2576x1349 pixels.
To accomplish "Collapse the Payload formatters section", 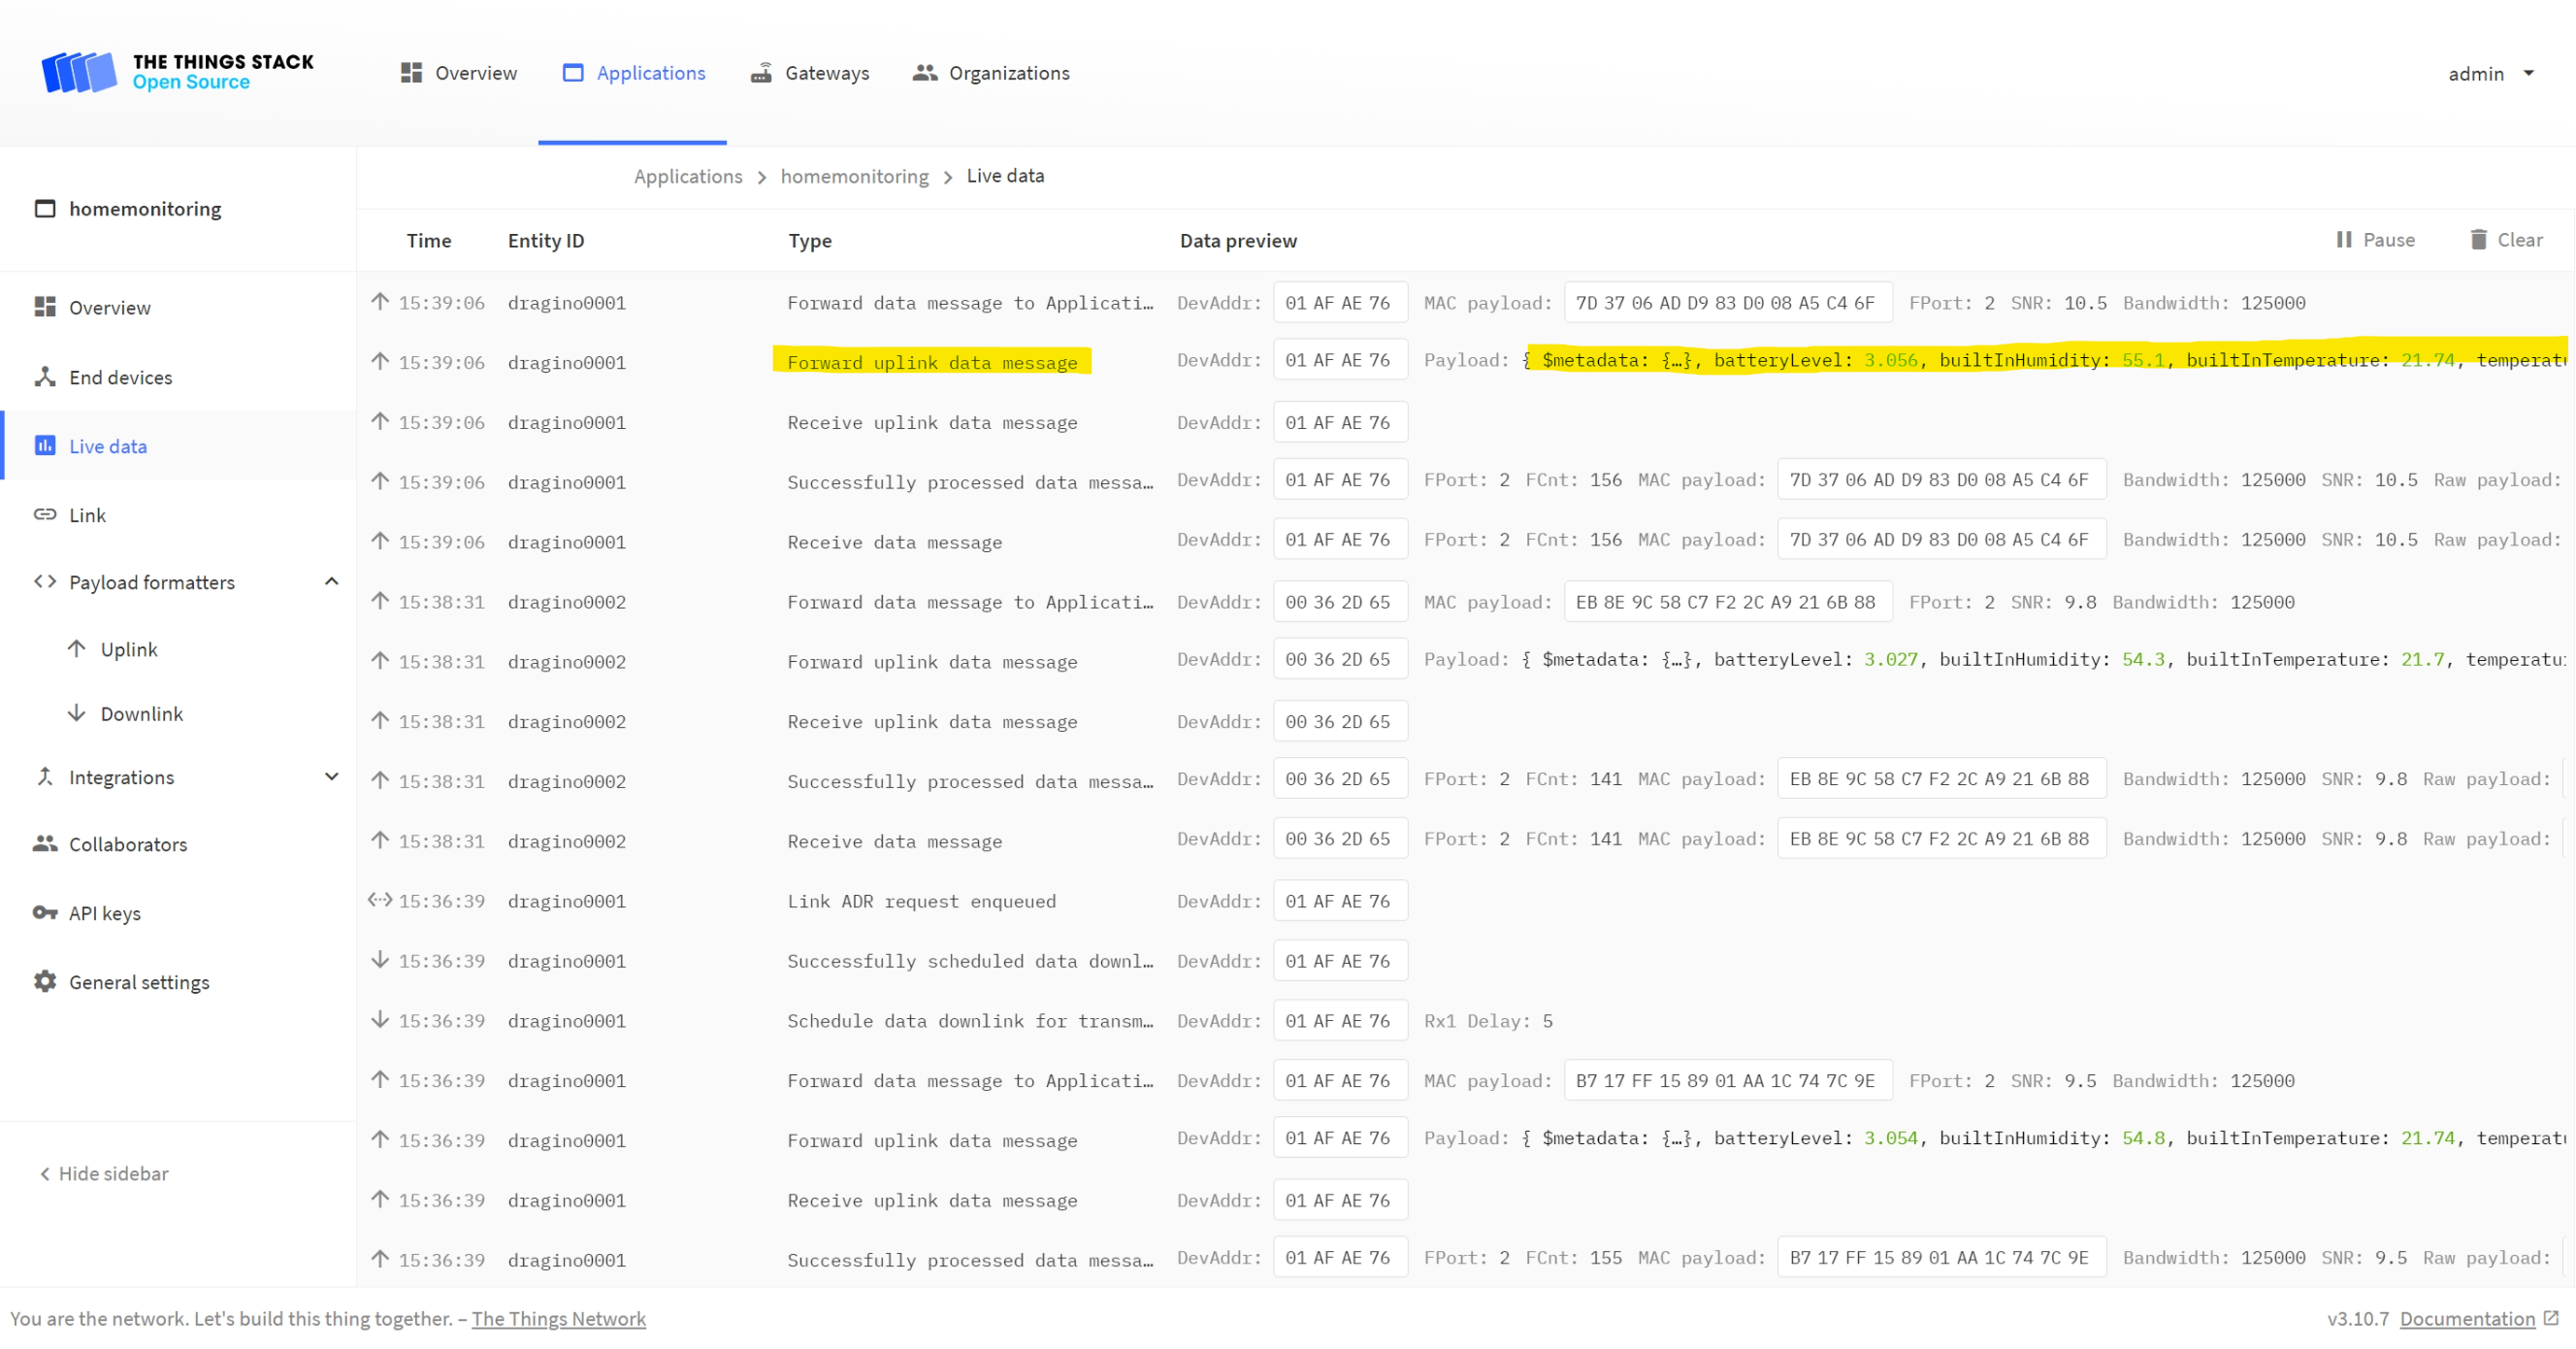I will click(x=332, y=582).
